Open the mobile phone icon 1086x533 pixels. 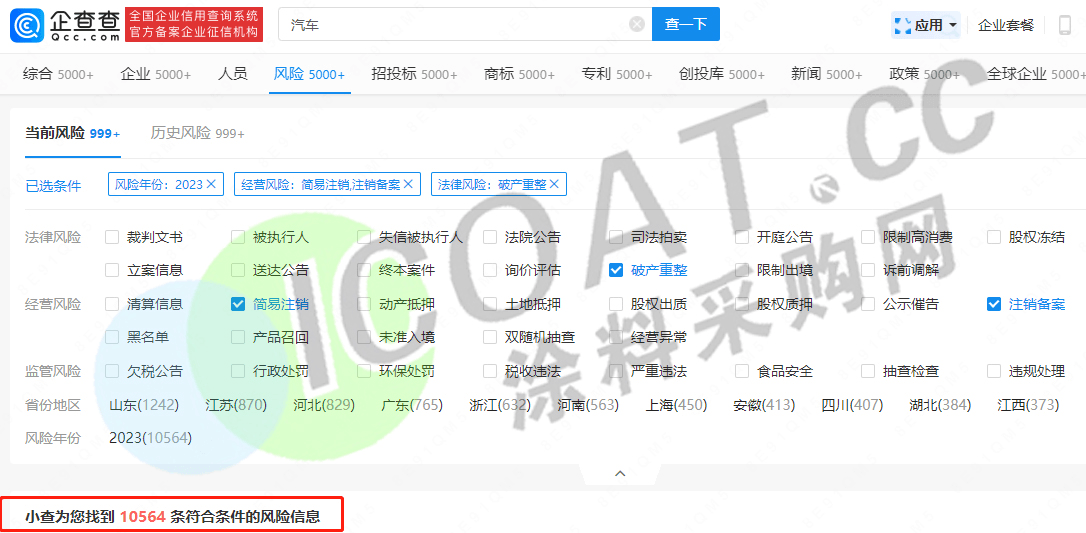click(x=1064, y=25)
